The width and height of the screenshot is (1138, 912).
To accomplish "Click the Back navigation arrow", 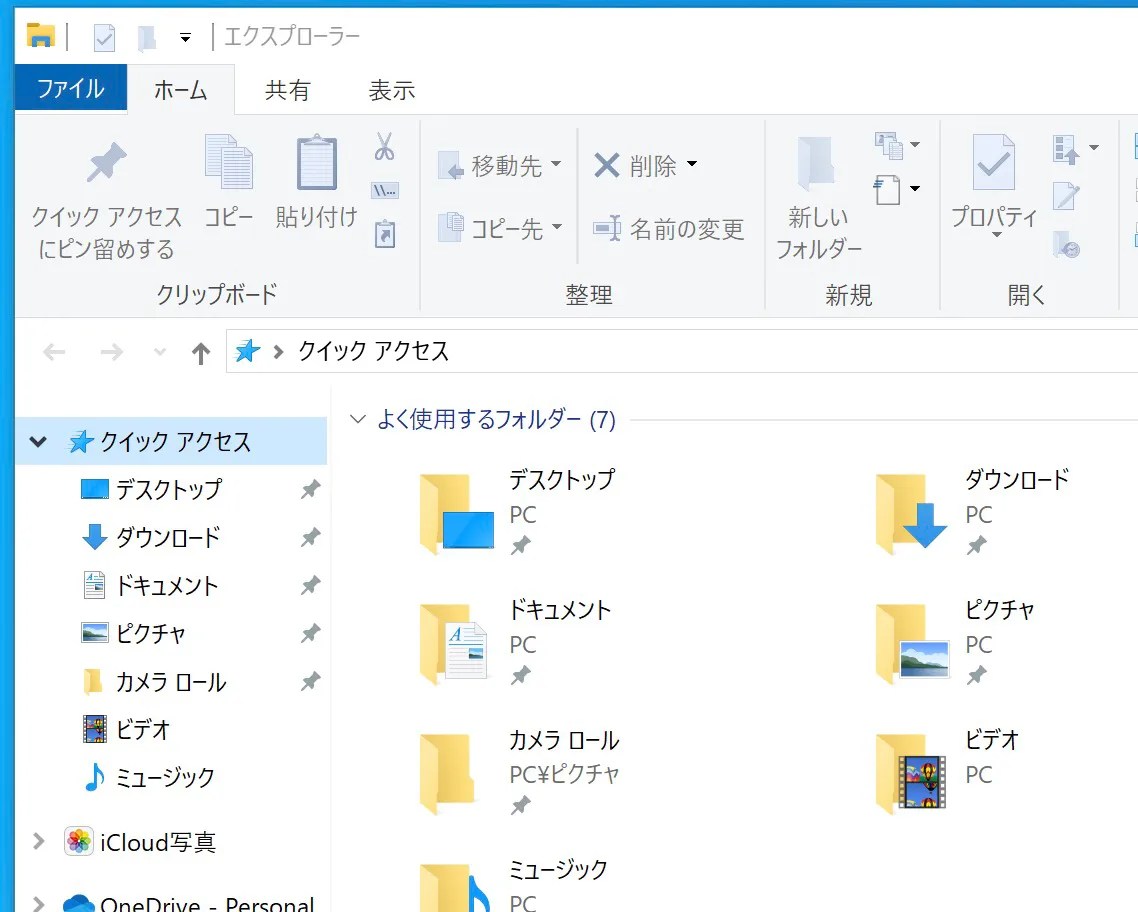I will (54, 353).
